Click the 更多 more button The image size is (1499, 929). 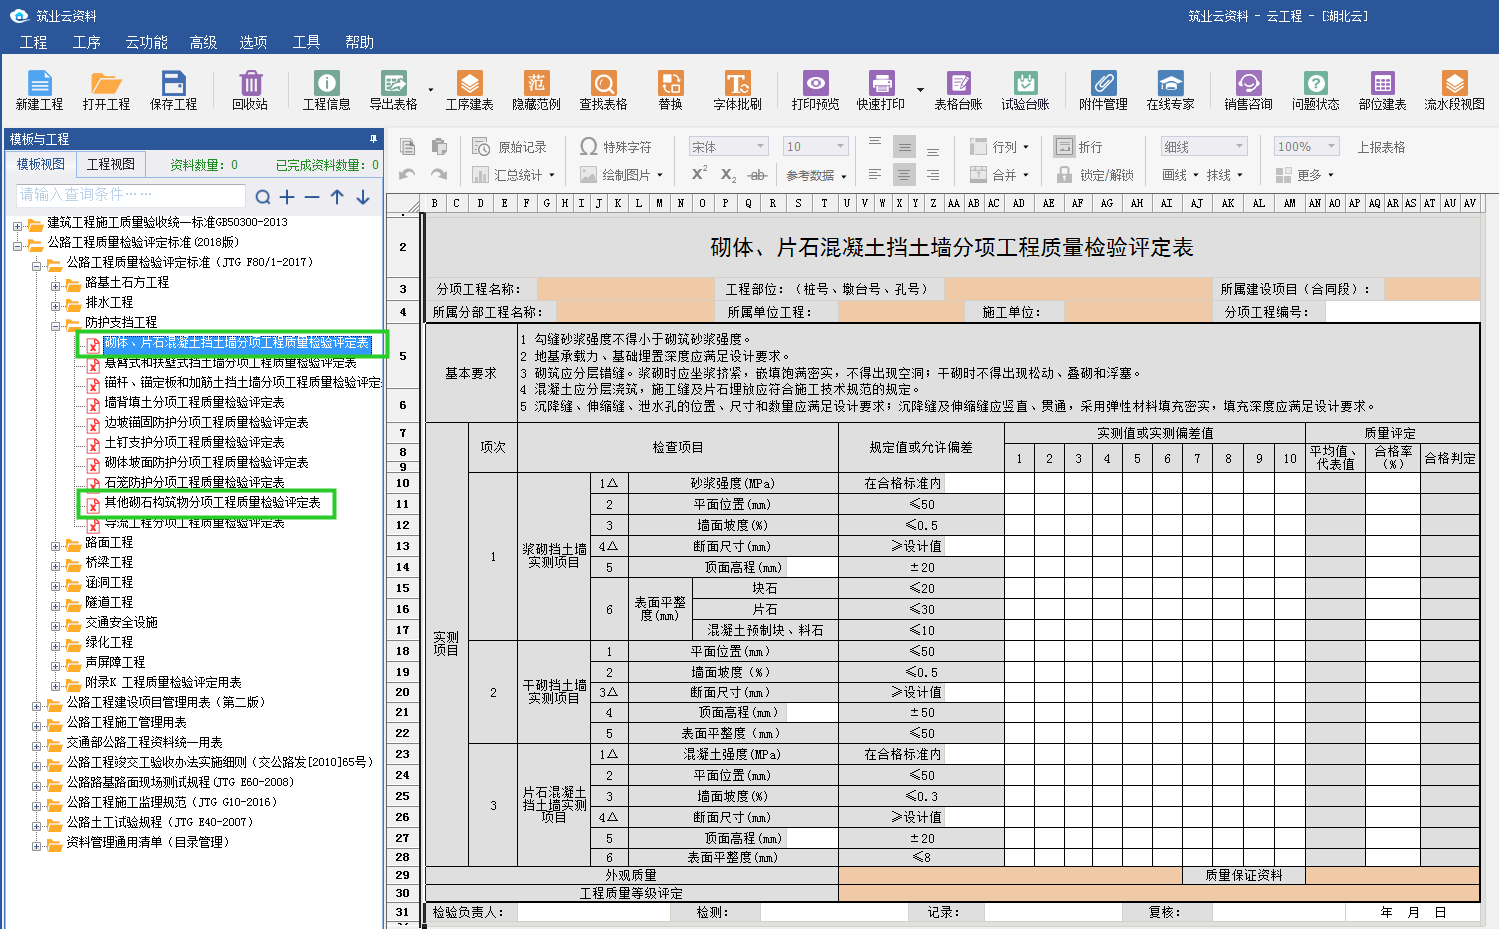tap(1305, 175)
